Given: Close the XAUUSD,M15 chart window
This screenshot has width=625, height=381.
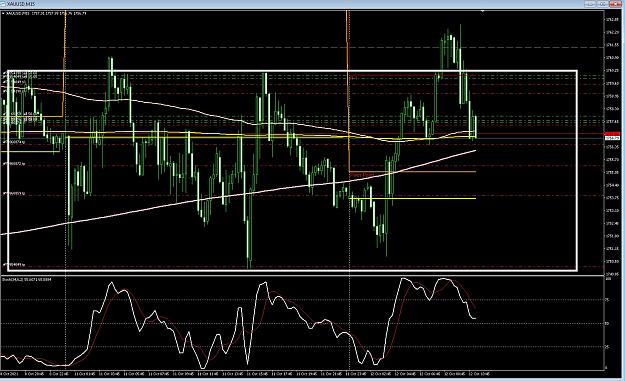Looking at the screenshot, I should [615, 4].
